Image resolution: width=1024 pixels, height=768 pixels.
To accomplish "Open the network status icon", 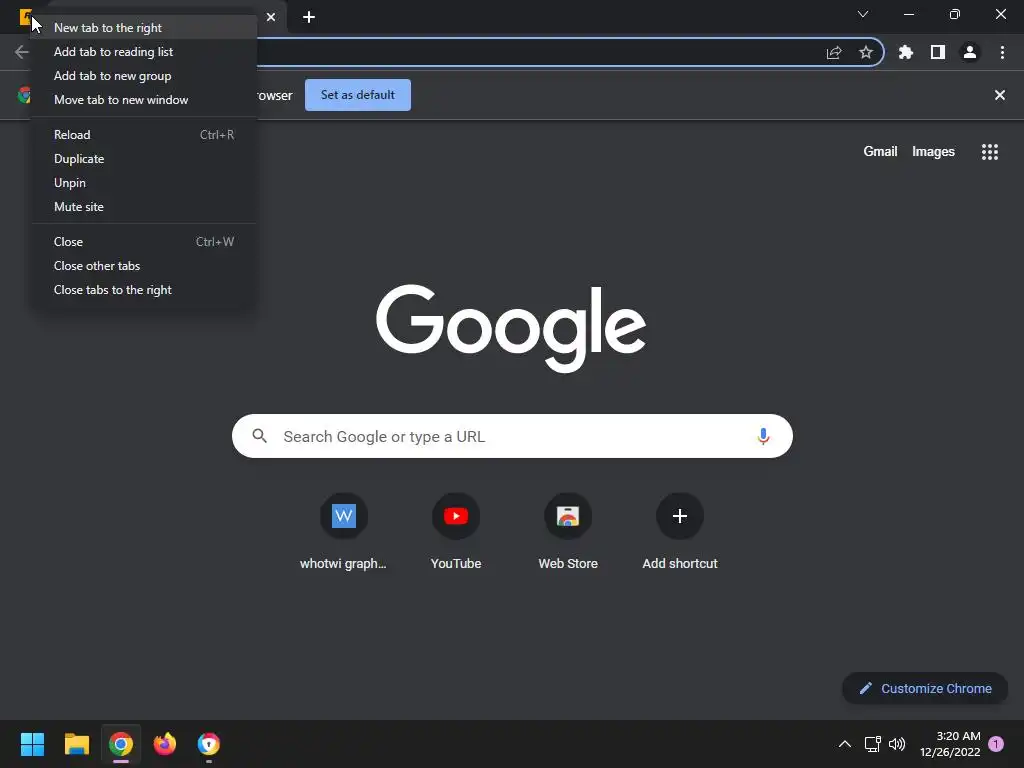I will (x=872, y=744).
